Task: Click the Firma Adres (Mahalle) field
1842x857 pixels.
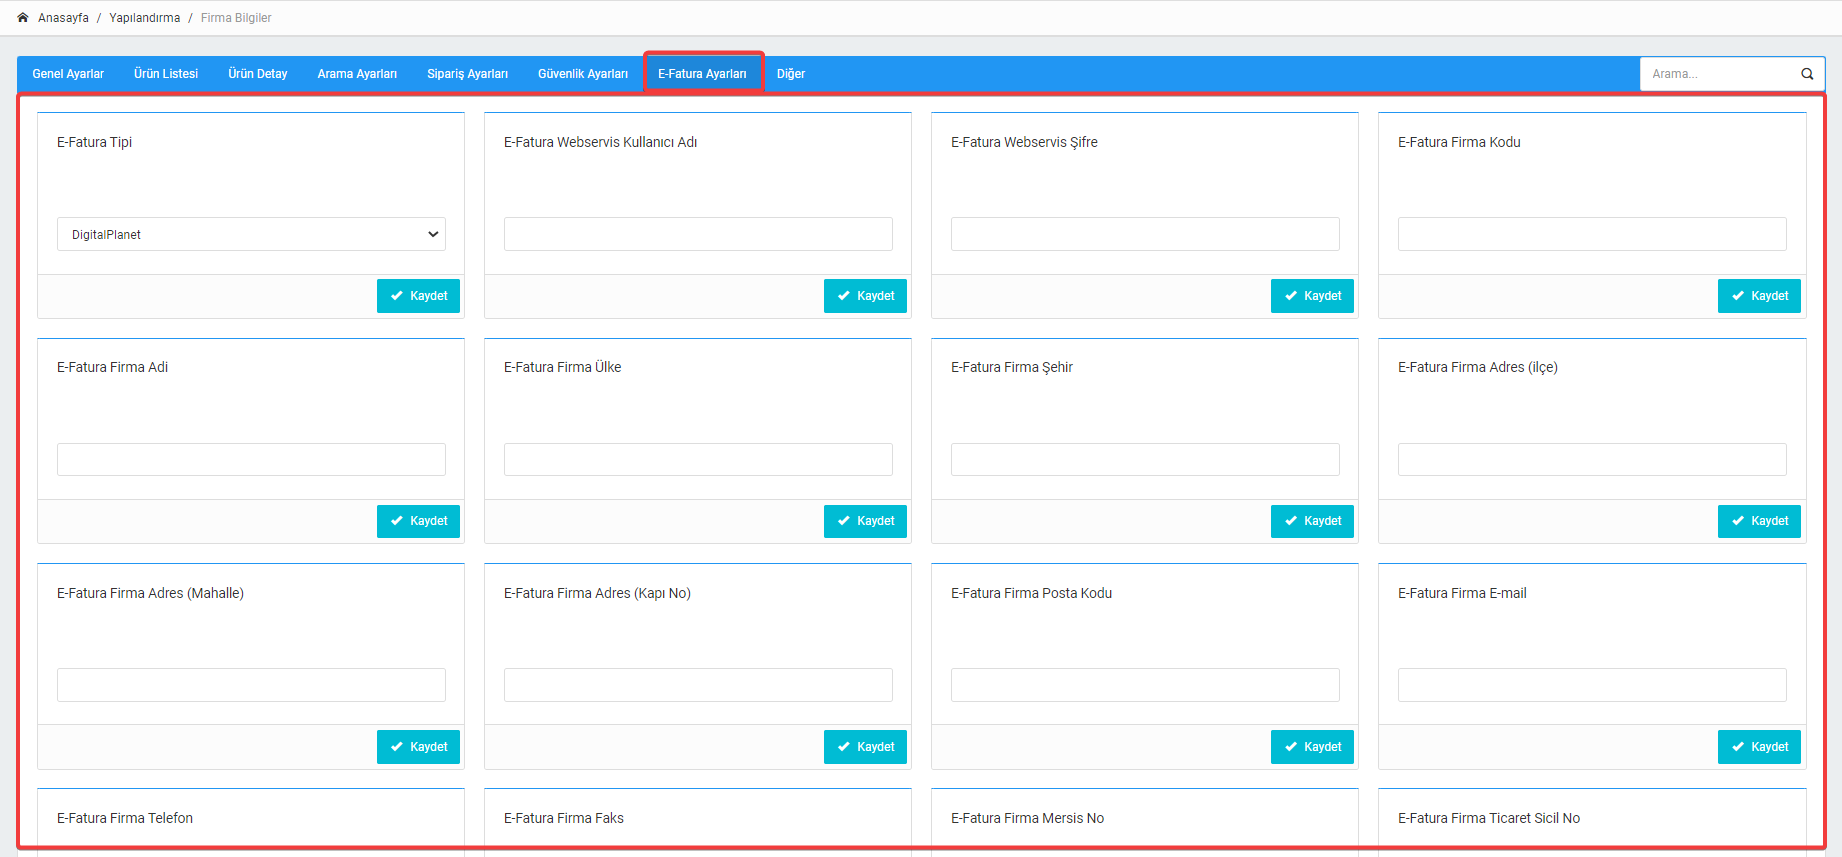Action: pos(251,685)
